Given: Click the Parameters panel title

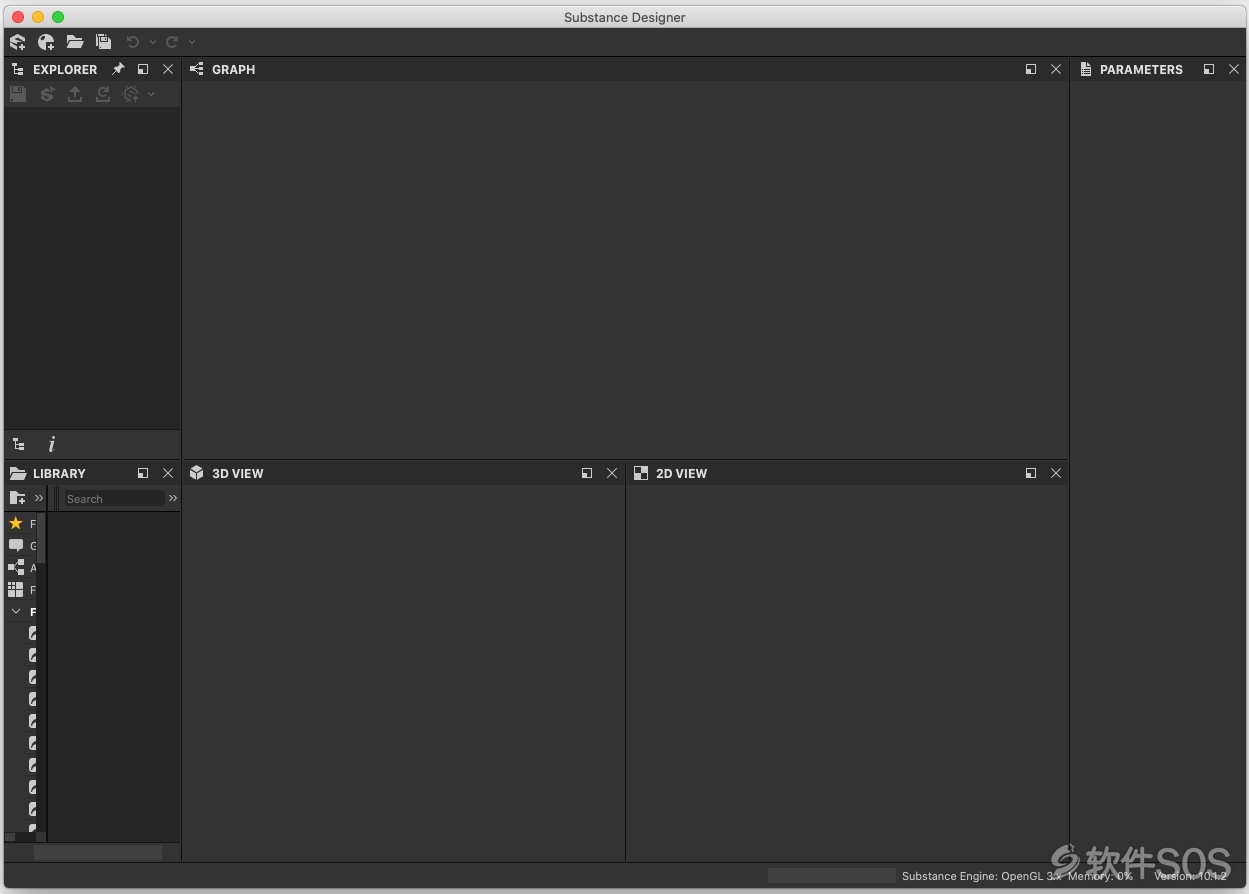Looking at the screenshot, I should click(x=1141, y=69).
